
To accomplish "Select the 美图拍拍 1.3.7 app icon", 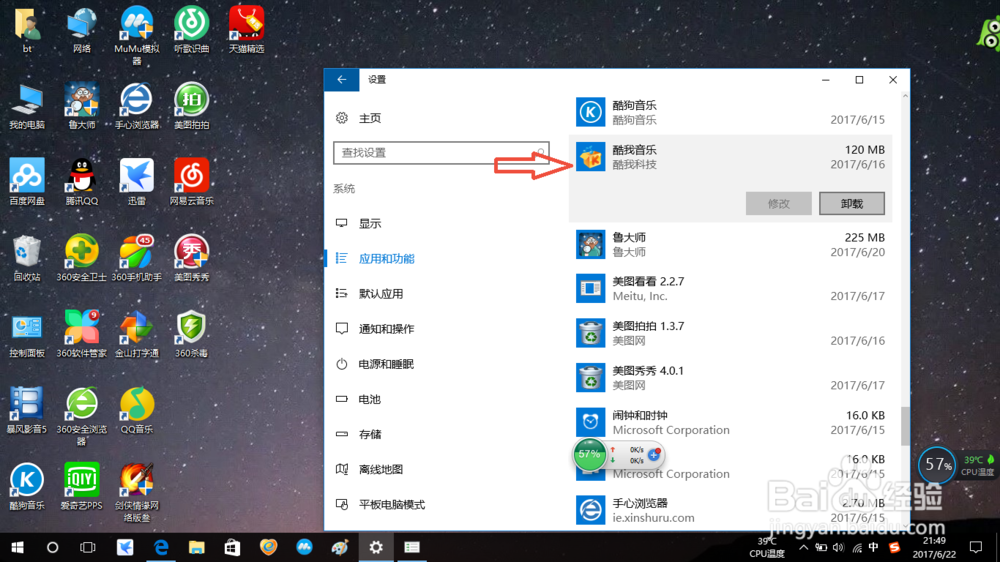I will (591, 333).
